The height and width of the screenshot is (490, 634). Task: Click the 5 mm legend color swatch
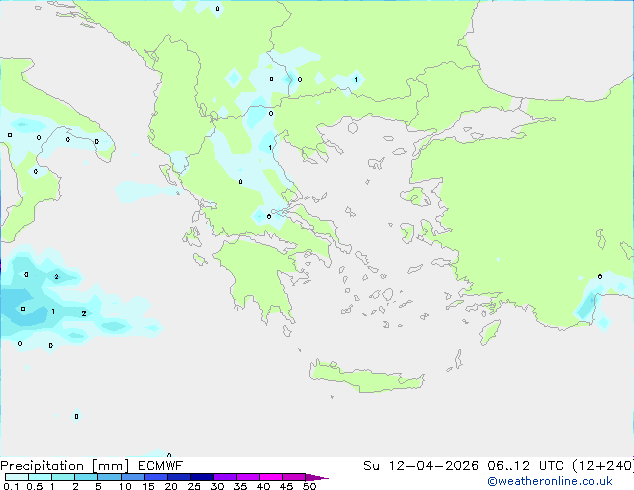pos(109,477)
